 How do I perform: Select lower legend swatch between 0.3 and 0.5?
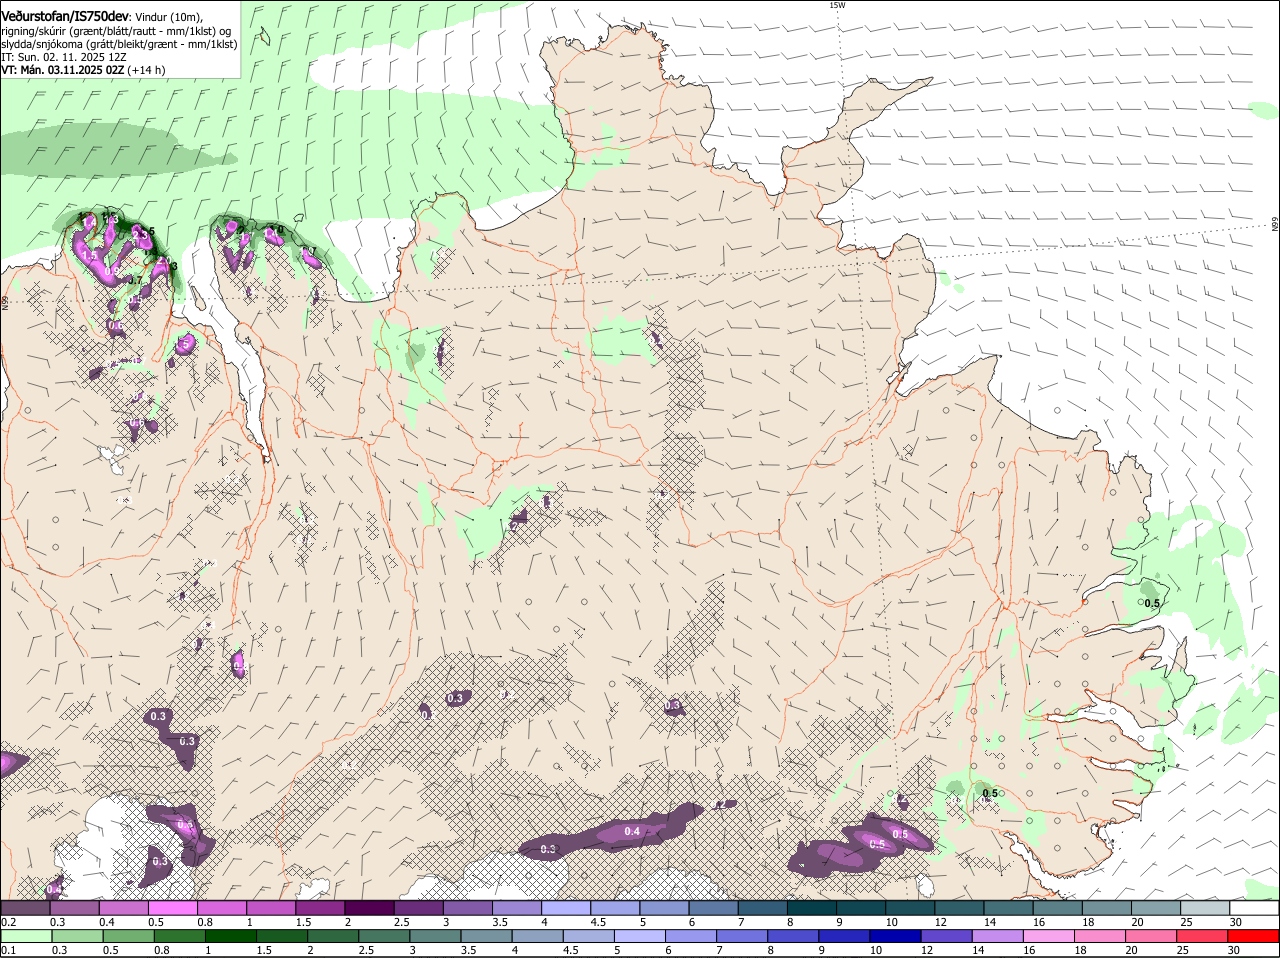76,937
